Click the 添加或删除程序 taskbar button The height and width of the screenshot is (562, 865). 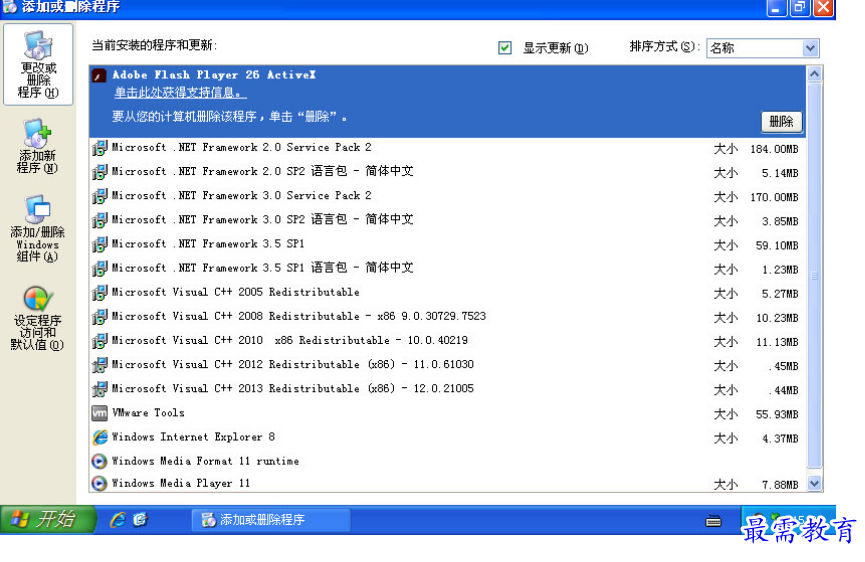click(x=271, y=520)
